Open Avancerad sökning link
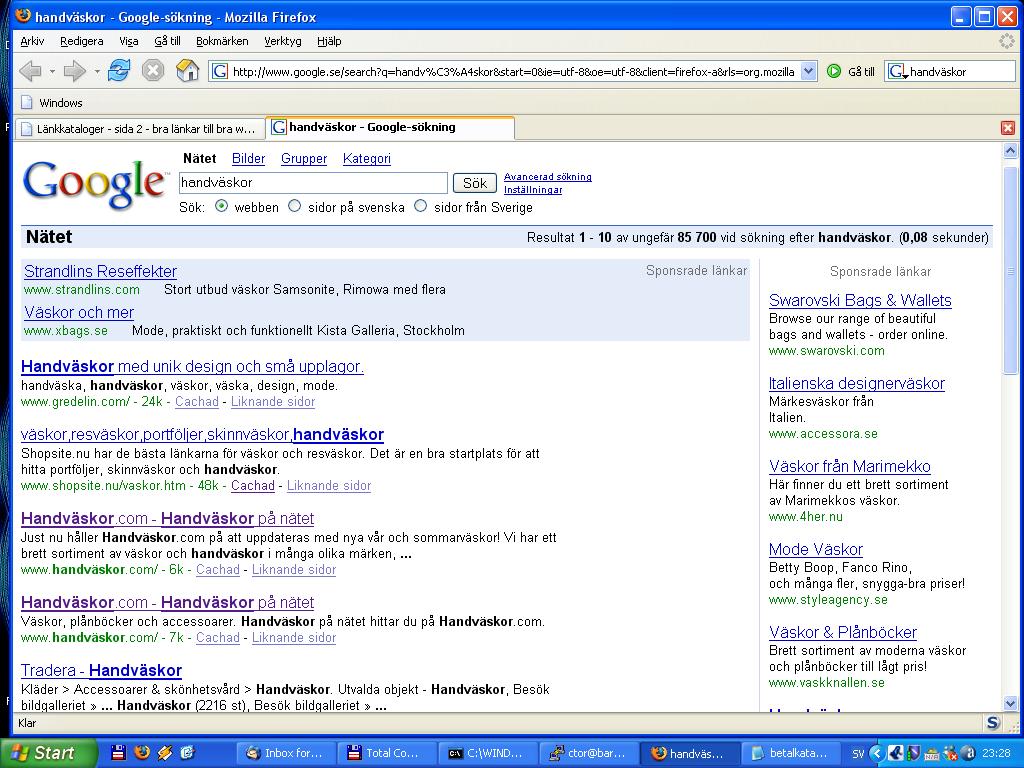 click(547, 176)
